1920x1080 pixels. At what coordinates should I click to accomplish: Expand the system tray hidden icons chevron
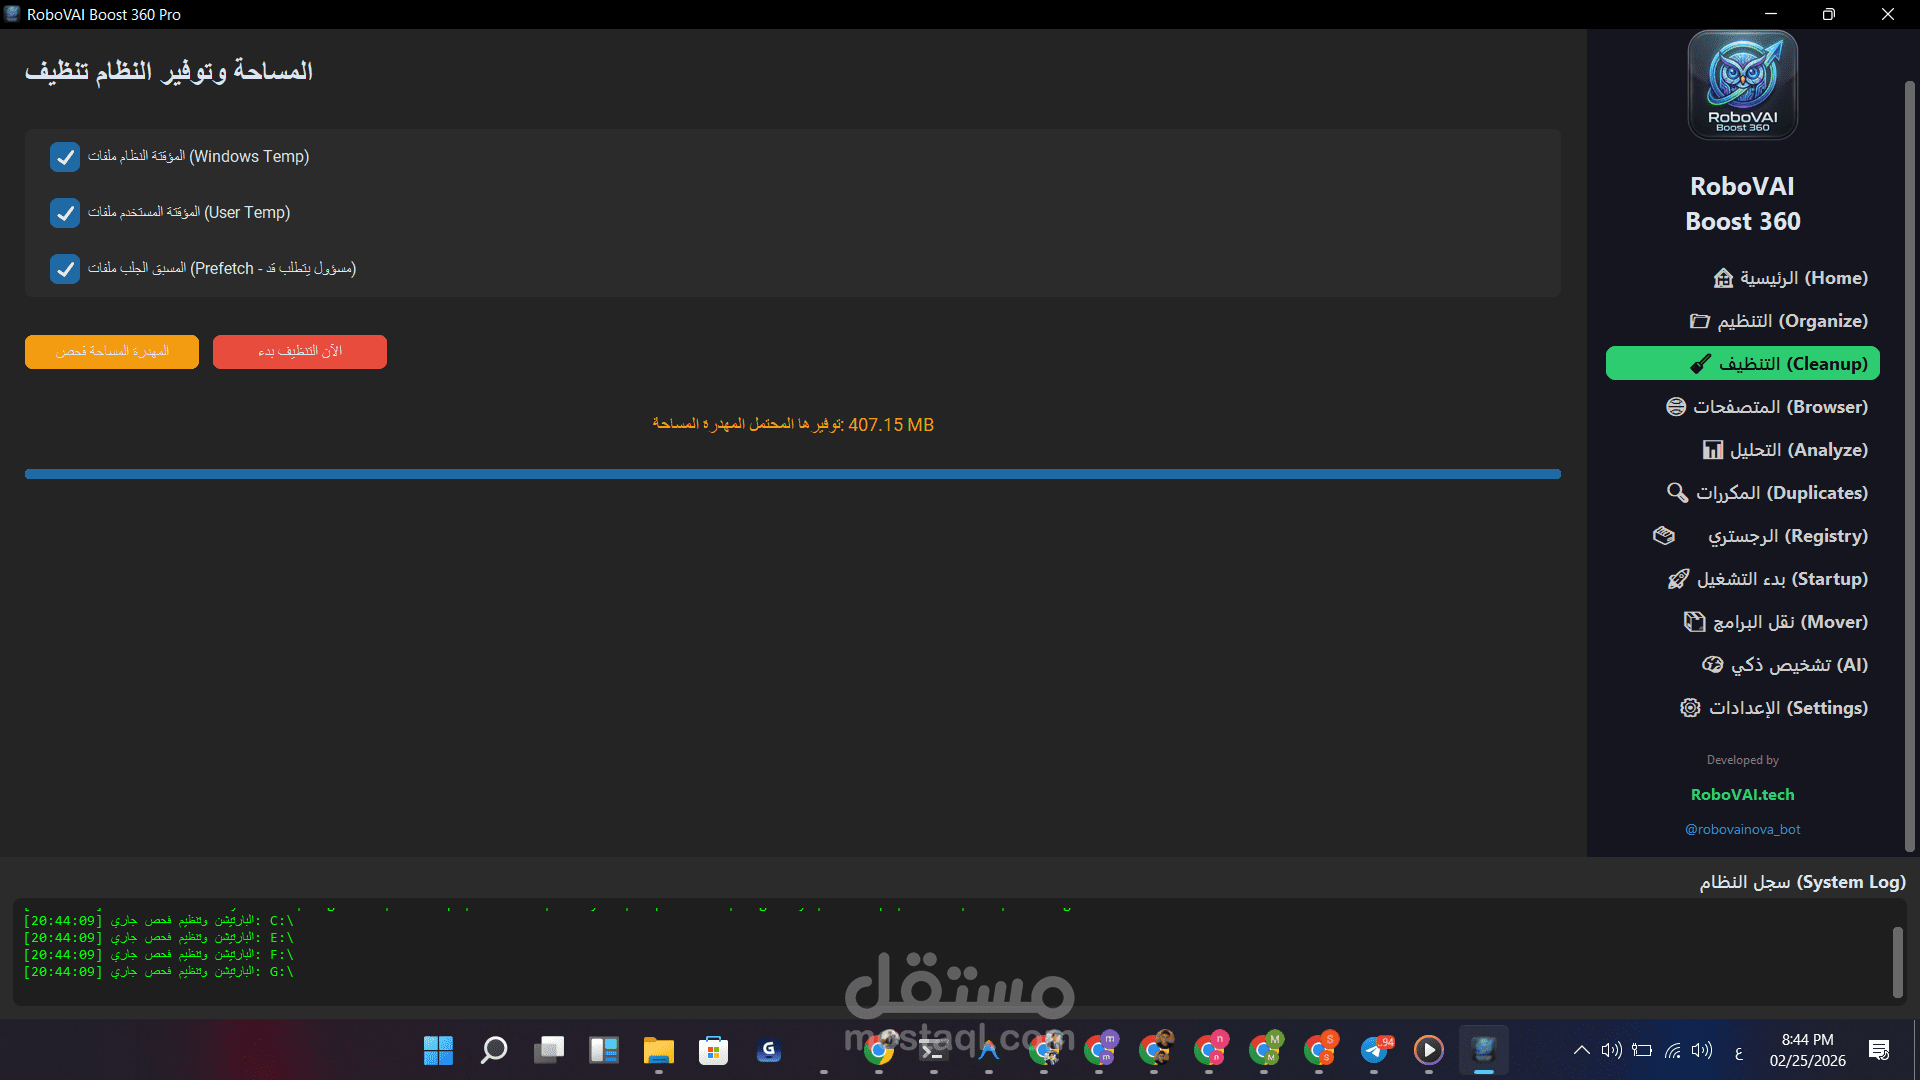tap(1581, 1050)
